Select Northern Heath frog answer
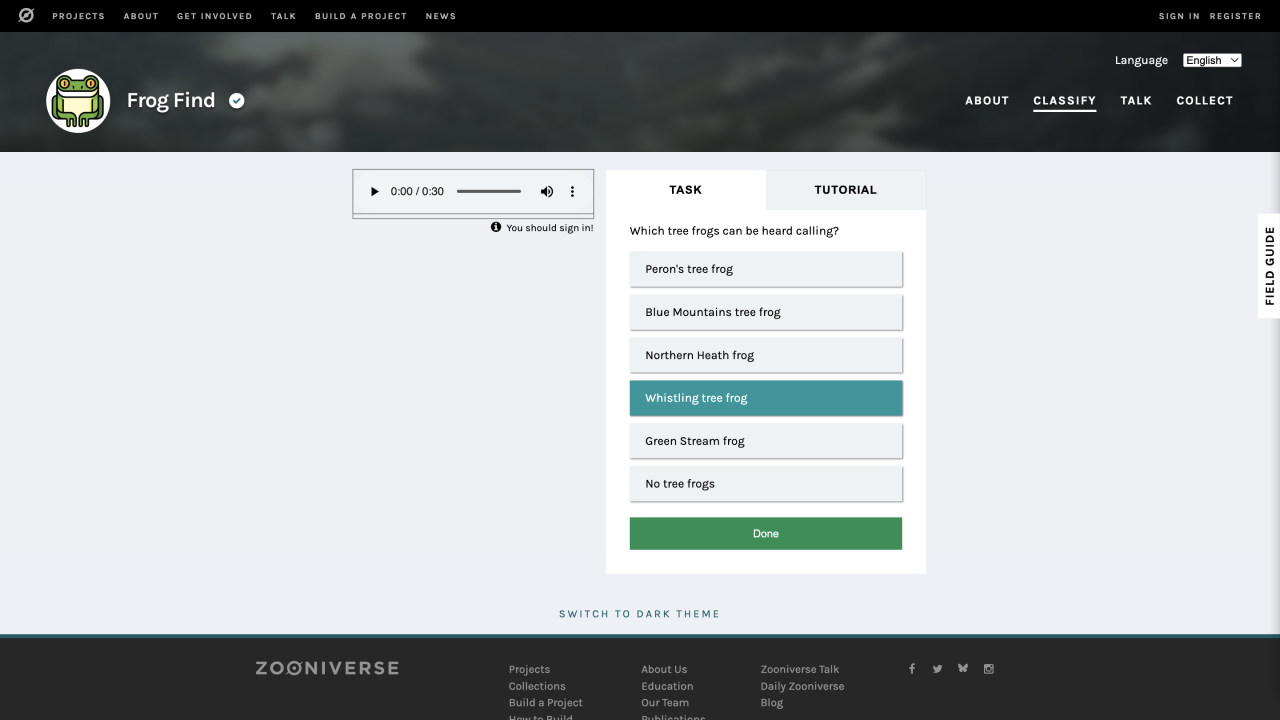Viewport: 1280px width, 720px height. [766, 355]
